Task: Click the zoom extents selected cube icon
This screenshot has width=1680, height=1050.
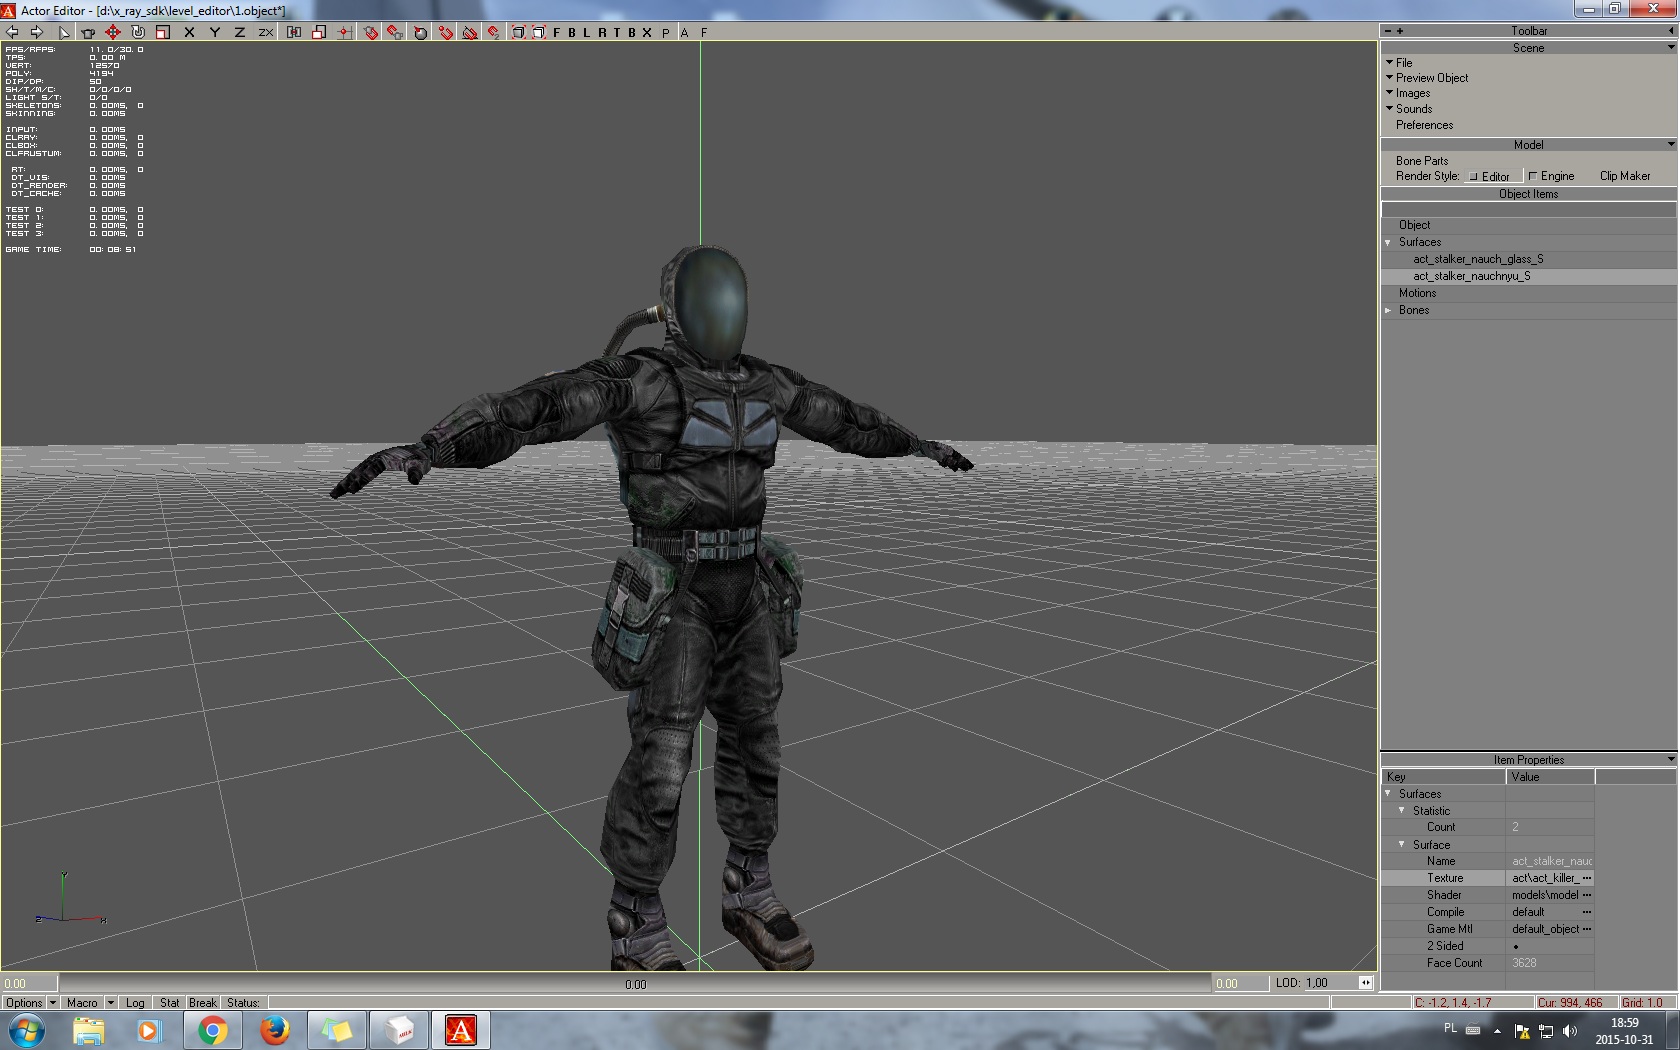Action: pos(538,32)
